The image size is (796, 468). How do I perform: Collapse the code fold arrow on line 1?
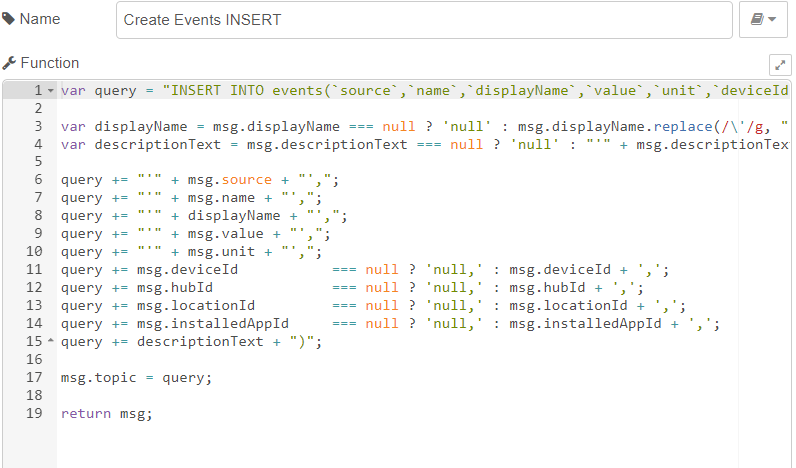(51, 91)
